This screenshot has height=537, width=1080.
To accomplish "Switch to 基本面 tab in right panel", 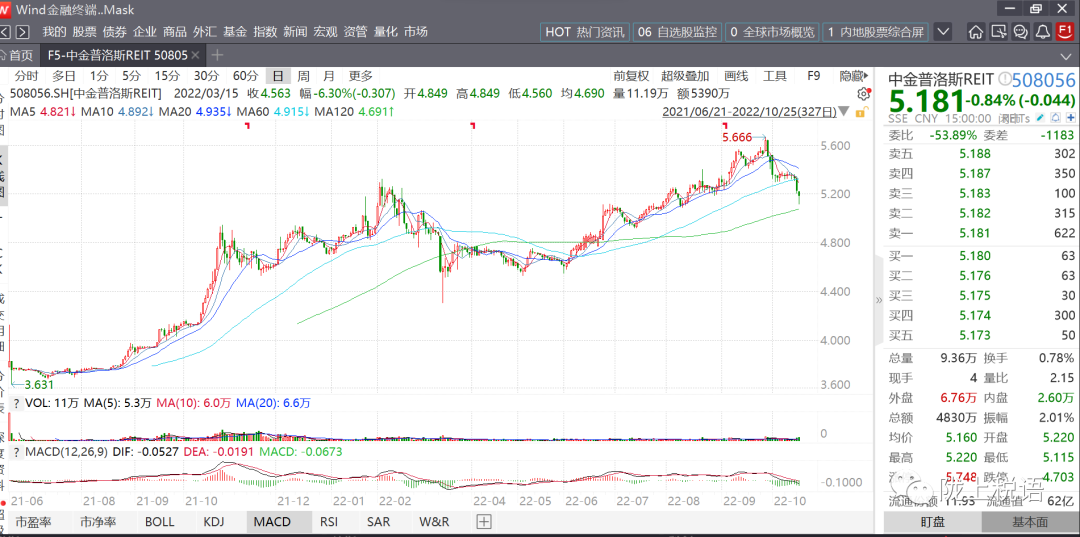I will [x=1030, y=523].
